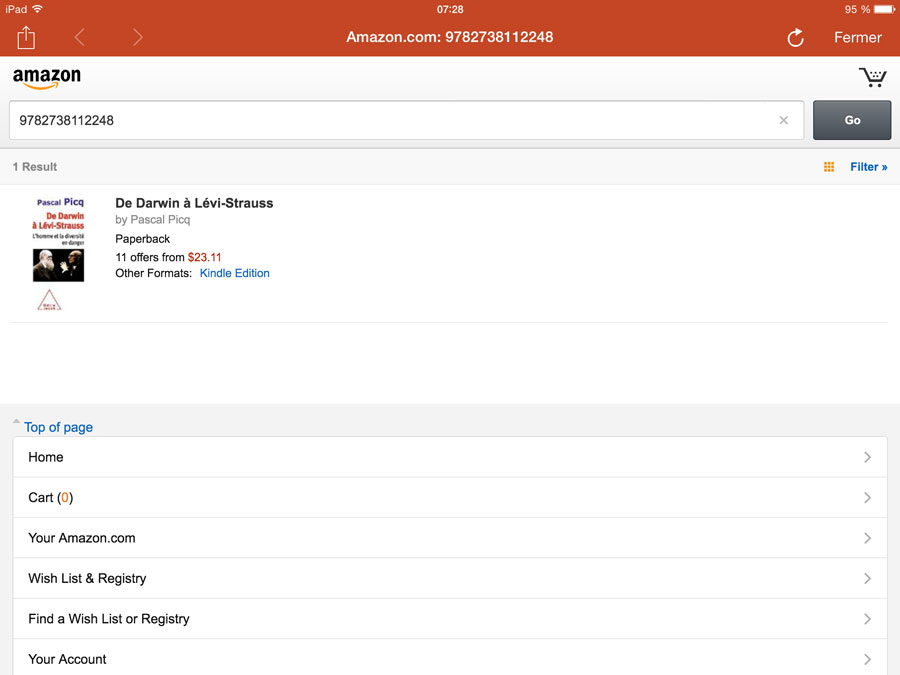Open the Filter options
The height and width of the screenshot is (675, 900).
tap(868, 167)
